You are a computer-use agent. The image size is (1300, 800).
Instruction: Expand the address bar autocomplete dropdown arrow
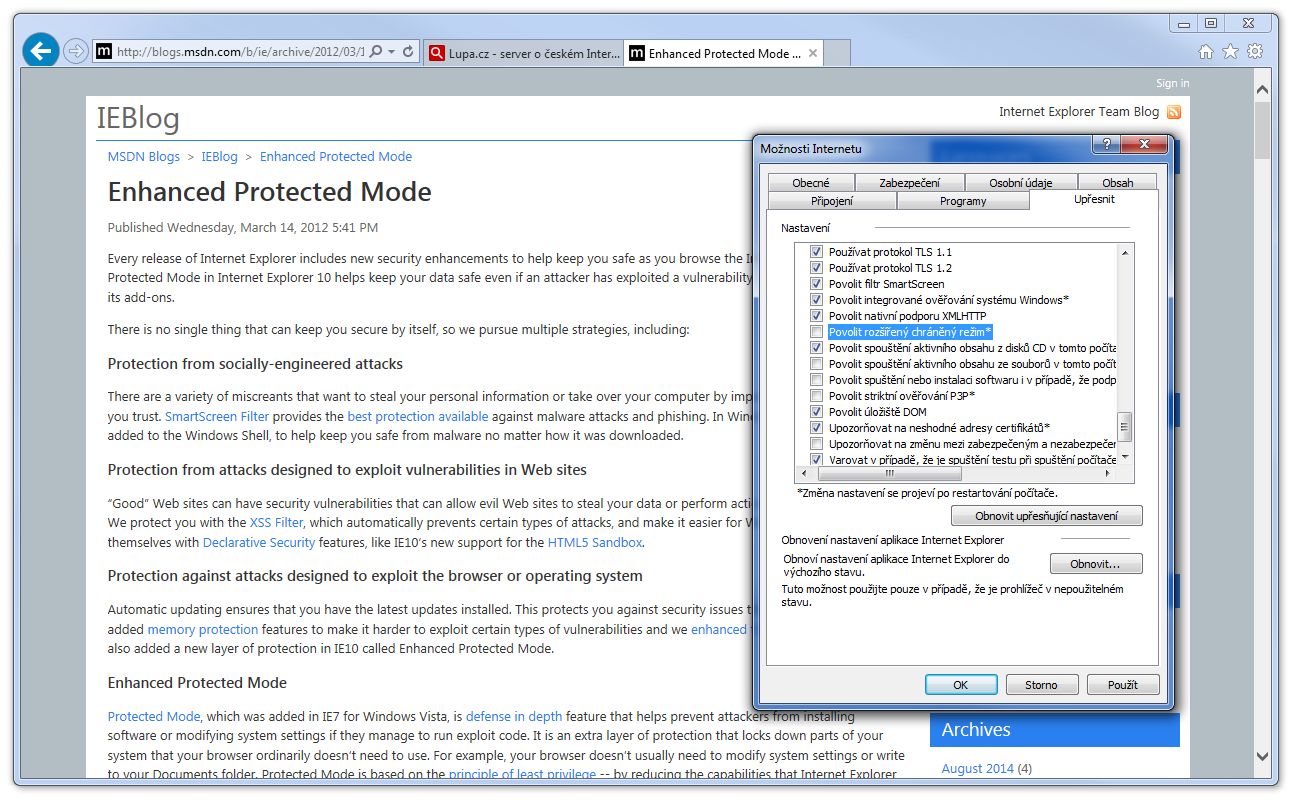point(391,52)
